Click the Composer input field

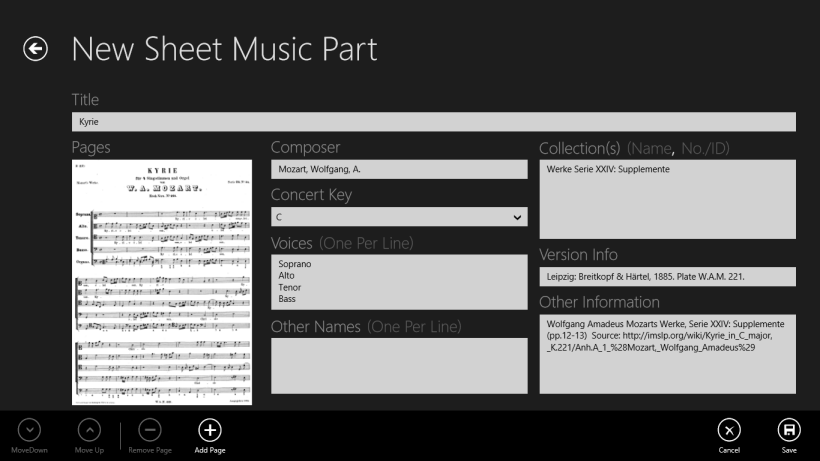coord(399,169)
